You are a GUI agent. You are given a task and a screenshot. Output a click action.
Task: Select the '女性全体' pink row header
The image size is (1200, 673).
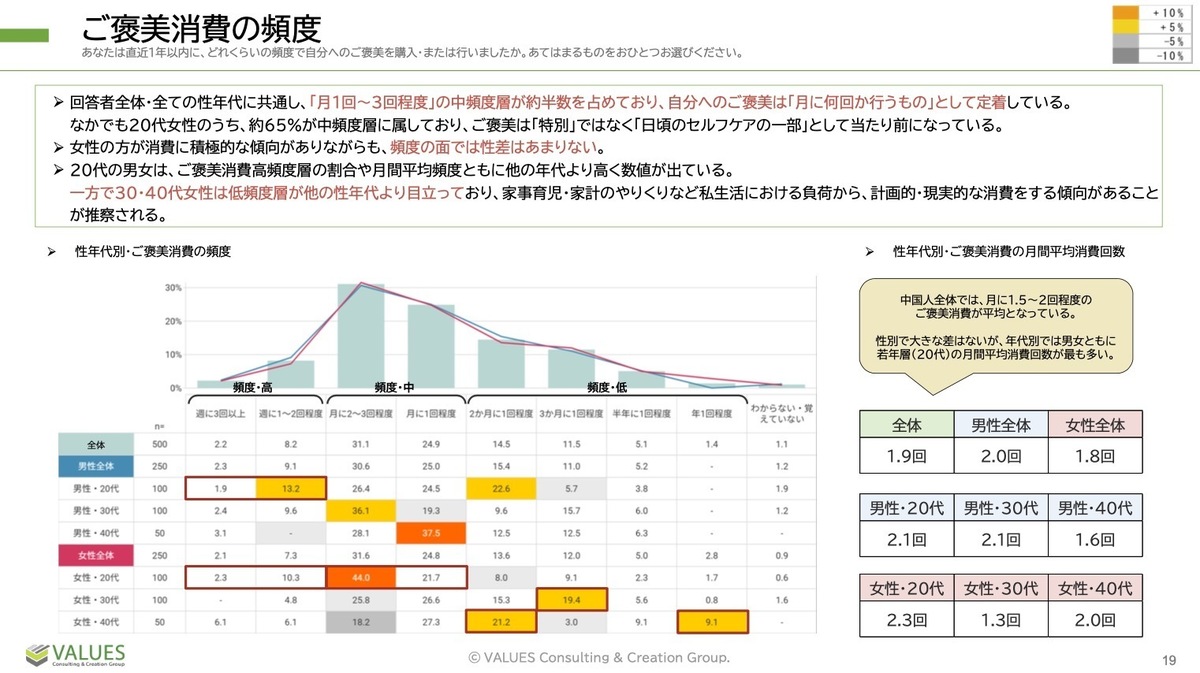click(x=97, y=554)
